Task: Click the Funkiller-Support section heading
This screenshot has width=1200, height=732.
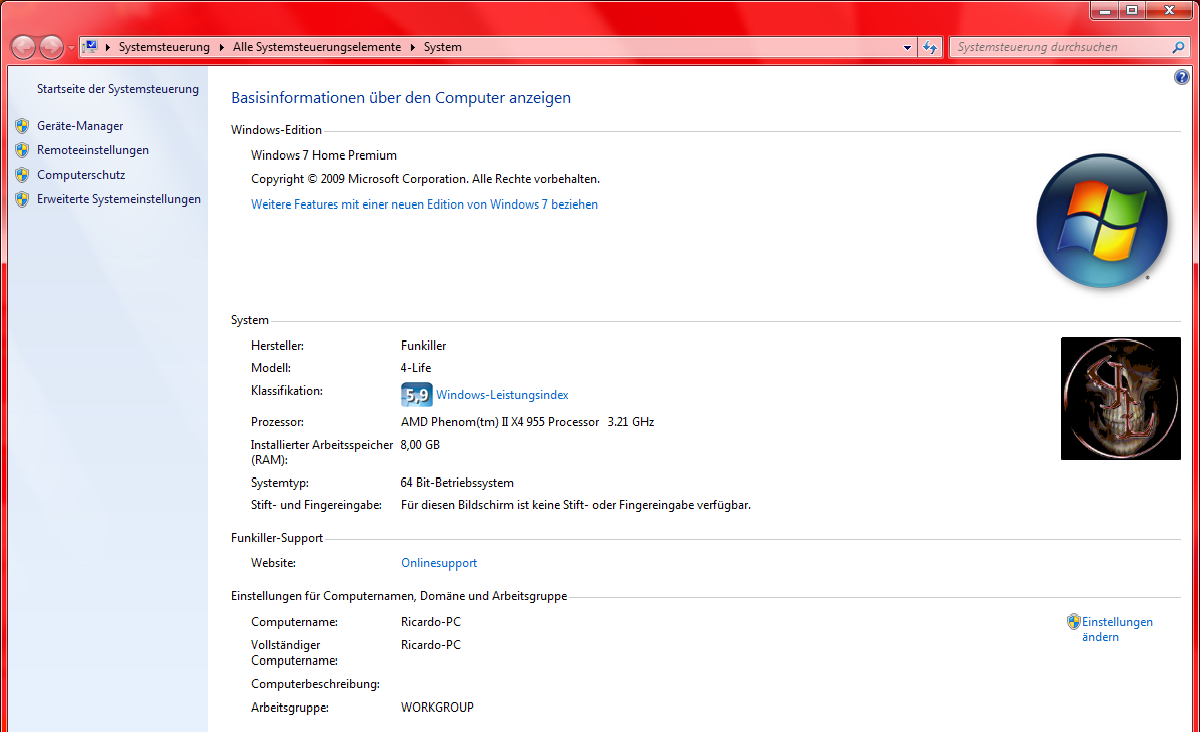Action: pos(277,538)
